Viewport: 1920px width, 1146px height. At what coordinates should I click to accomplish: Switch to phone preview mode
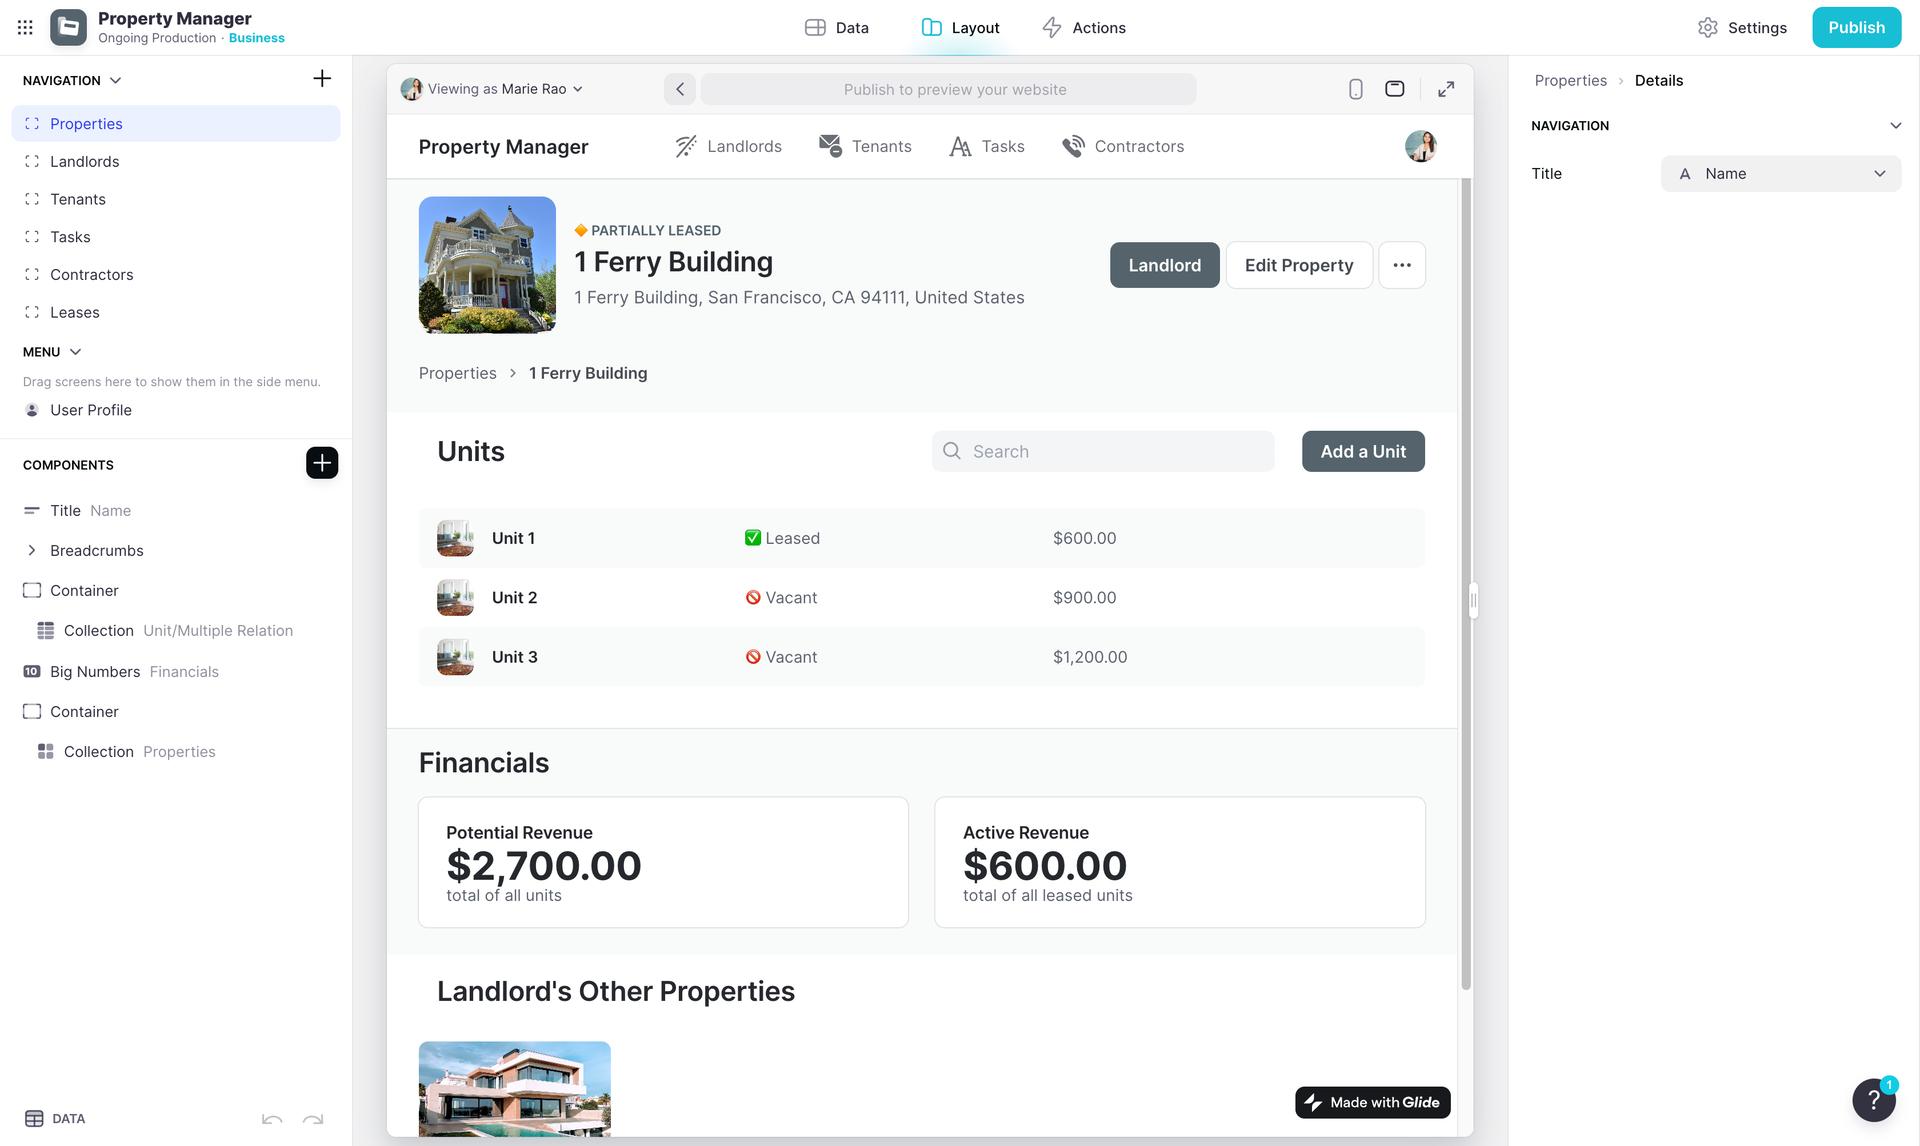tap(1355, 89)
